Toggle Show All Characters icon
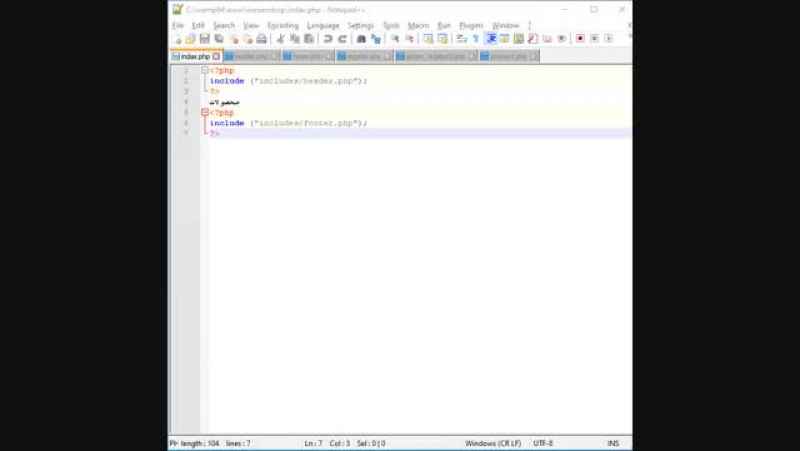Viewport: 800px width, 451px height. pos(476,39)
